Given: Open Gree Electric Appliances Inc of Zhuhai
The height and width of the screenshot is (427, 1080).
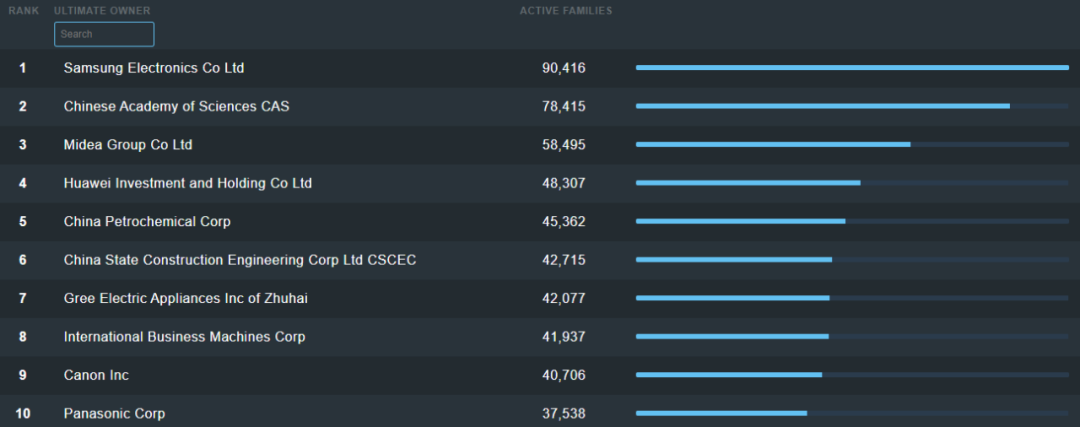Looking at the screenshot, I should [x=185, y=299].
